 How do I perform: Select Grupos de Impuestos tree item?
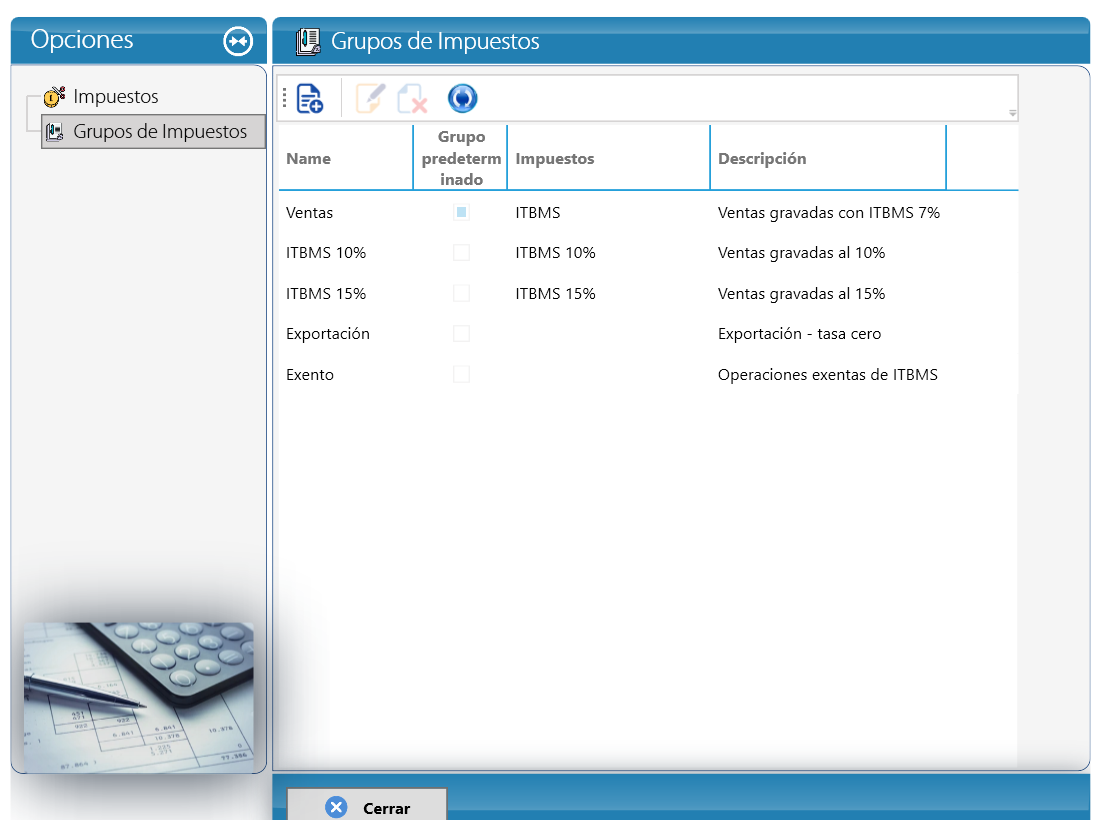154,131
